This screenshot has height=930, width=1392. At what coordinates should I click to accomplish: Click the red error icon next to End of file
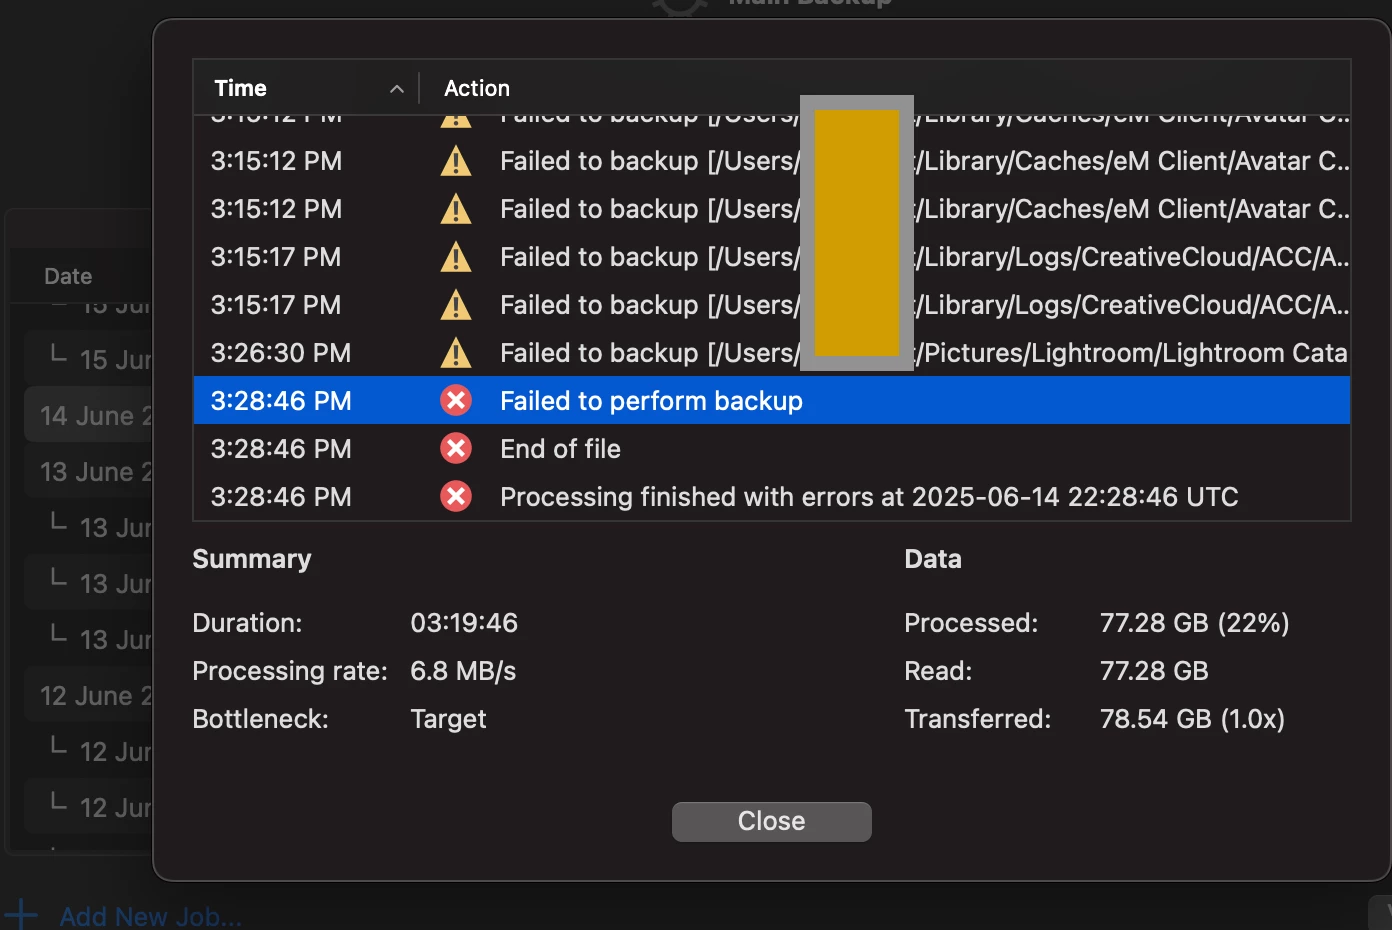point(456,449)
